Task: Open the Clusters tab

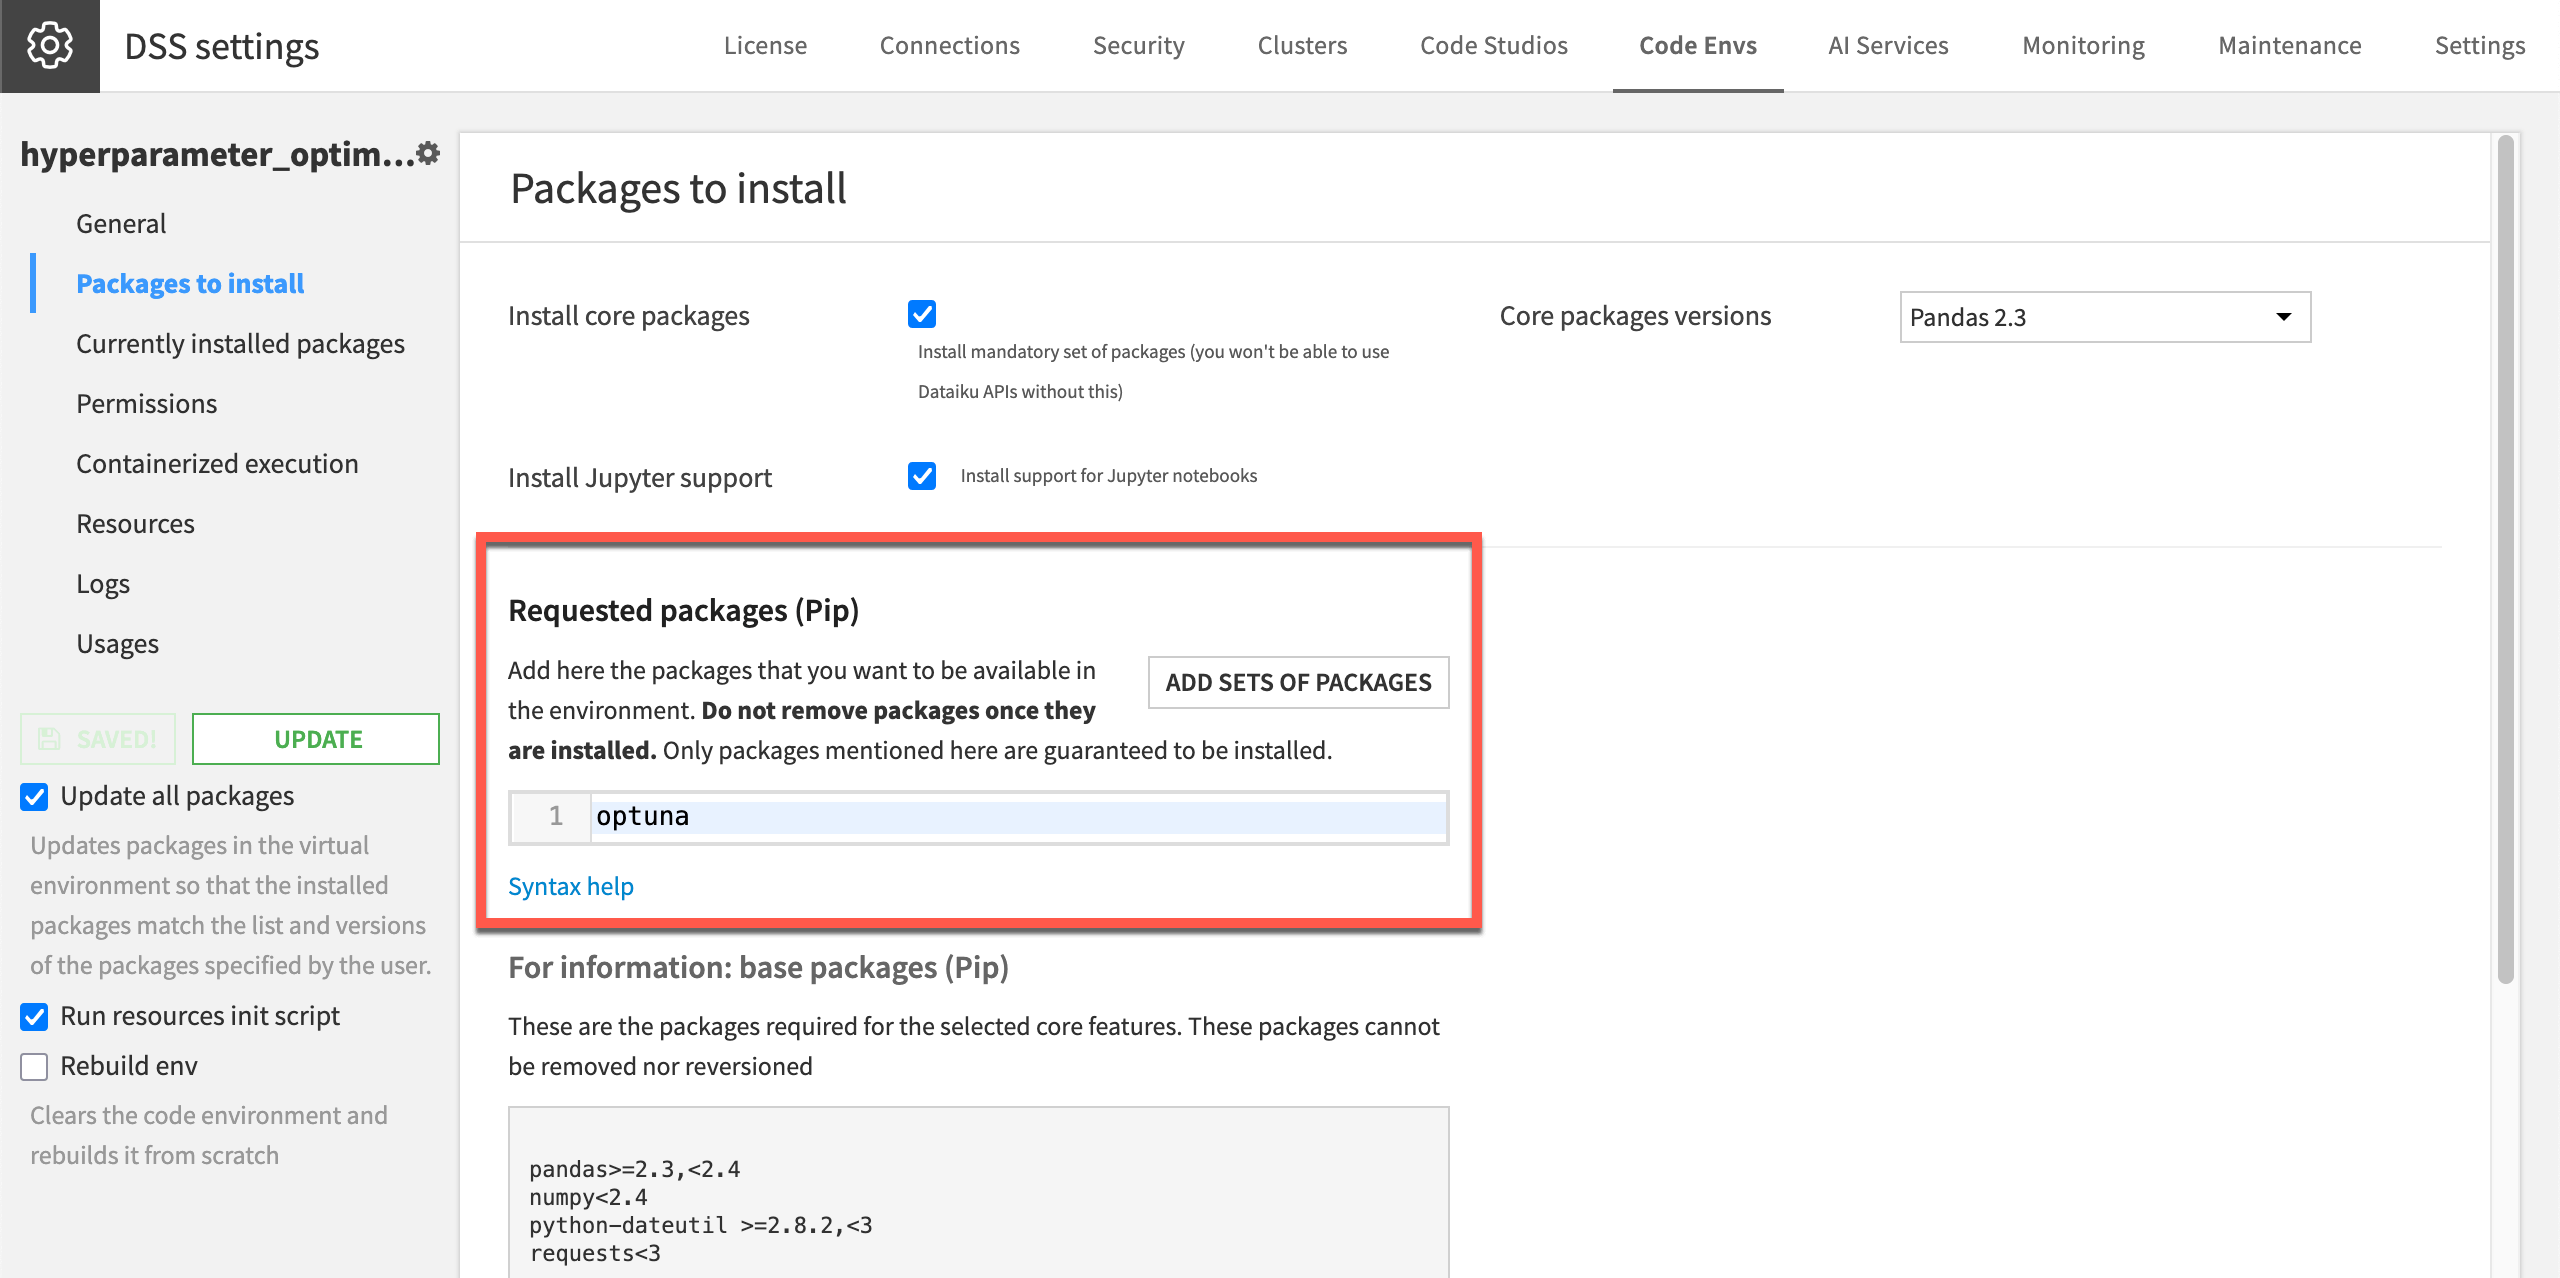Action: [1302, 46]
